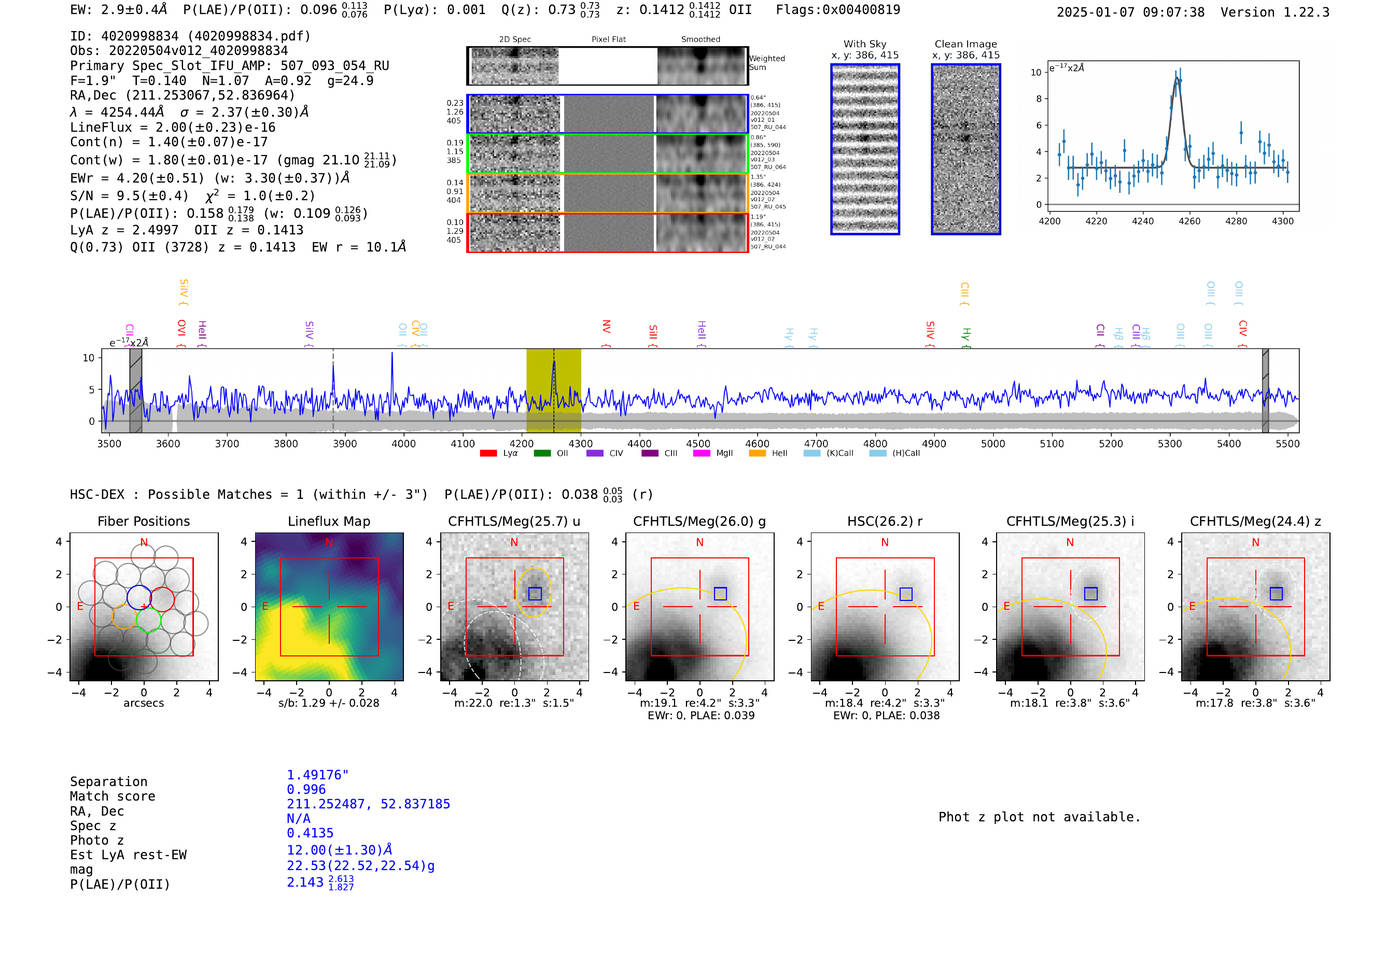Click the S/N = 9.5(±0.4) text

click(x=129, y=196)
